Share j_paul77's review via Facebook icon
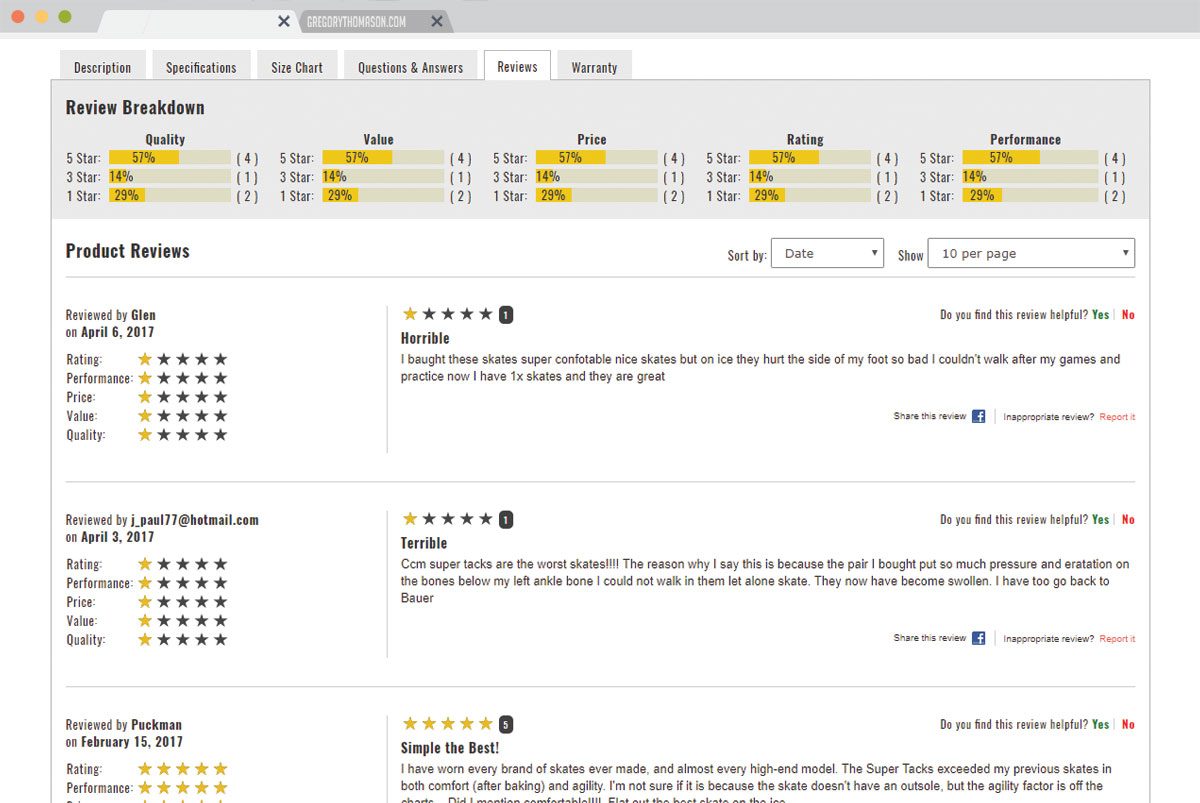 point(979,638)
